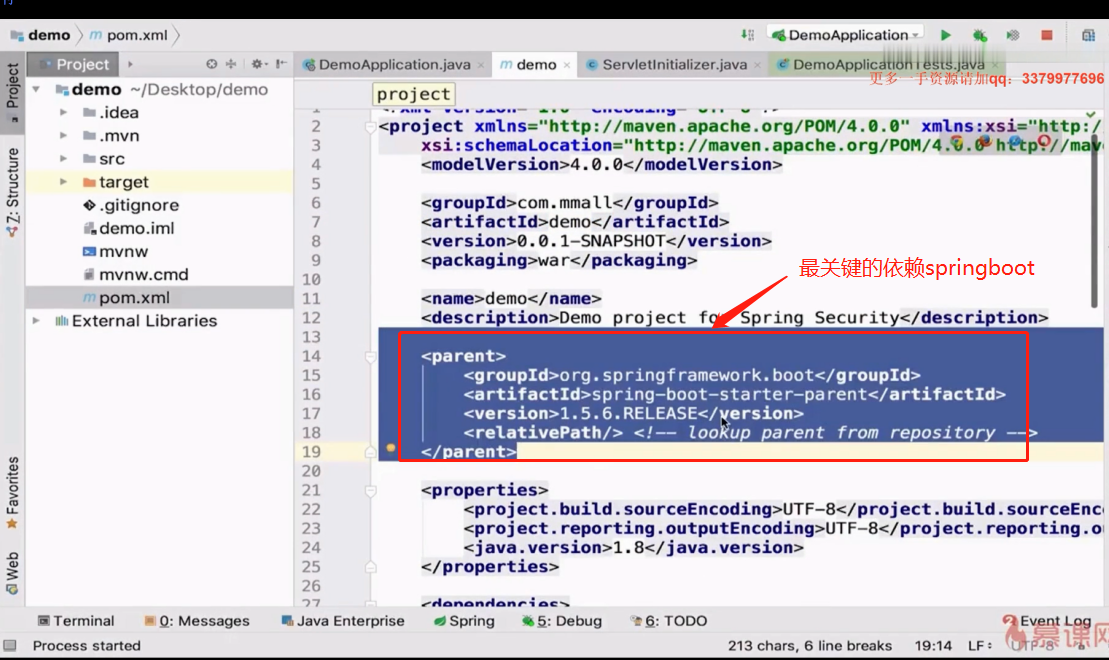Change line separator LF in status bar
1109x660 pixels.
tap(980, 646)
